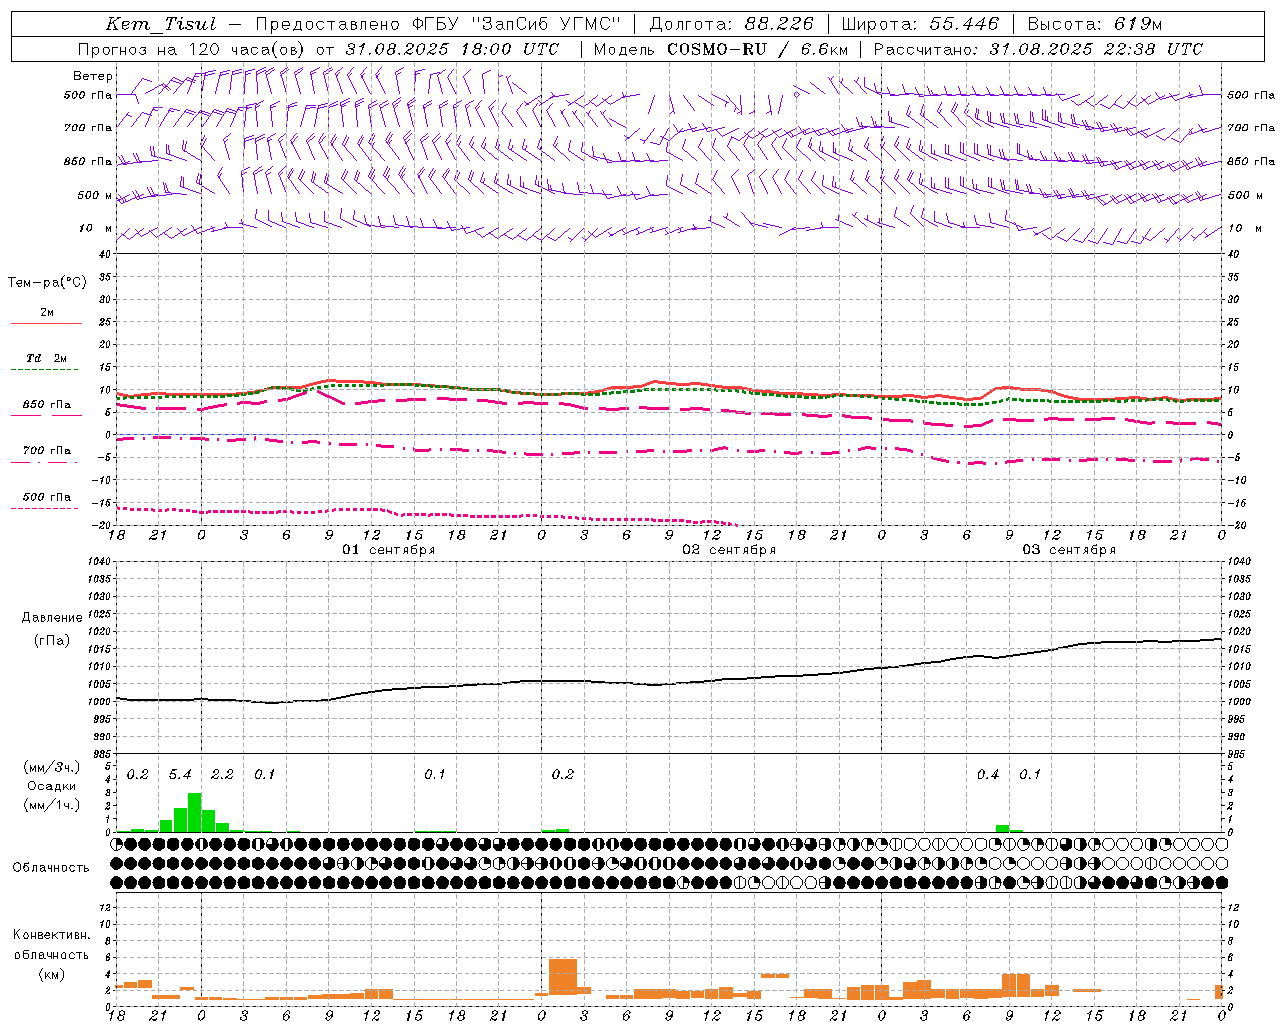Image resolution: width=1280 pixels, height=1024 pixels.
Task: Click the Облачность cloud cover label
Action: (51, 867)
